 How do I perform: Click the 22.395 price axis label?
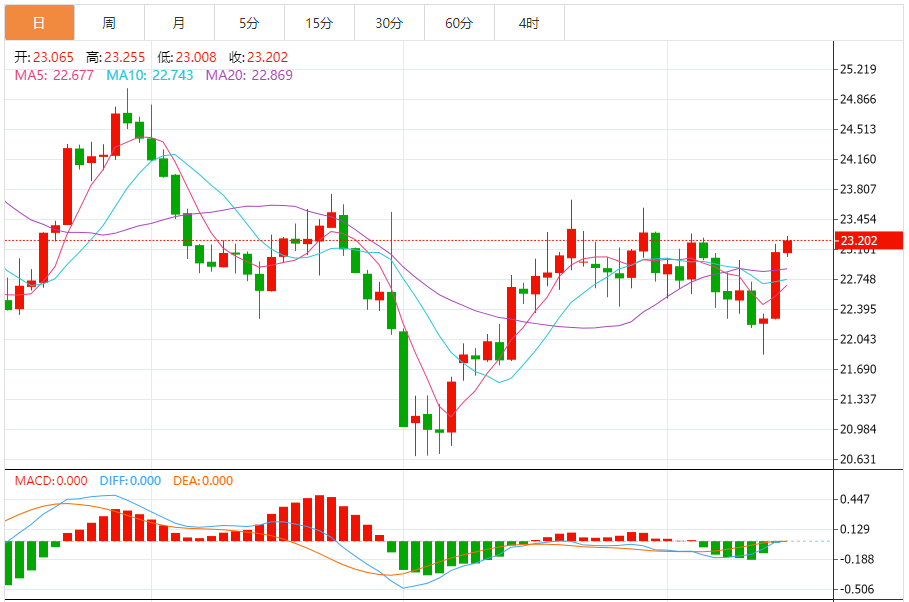(x=858, y=309)
